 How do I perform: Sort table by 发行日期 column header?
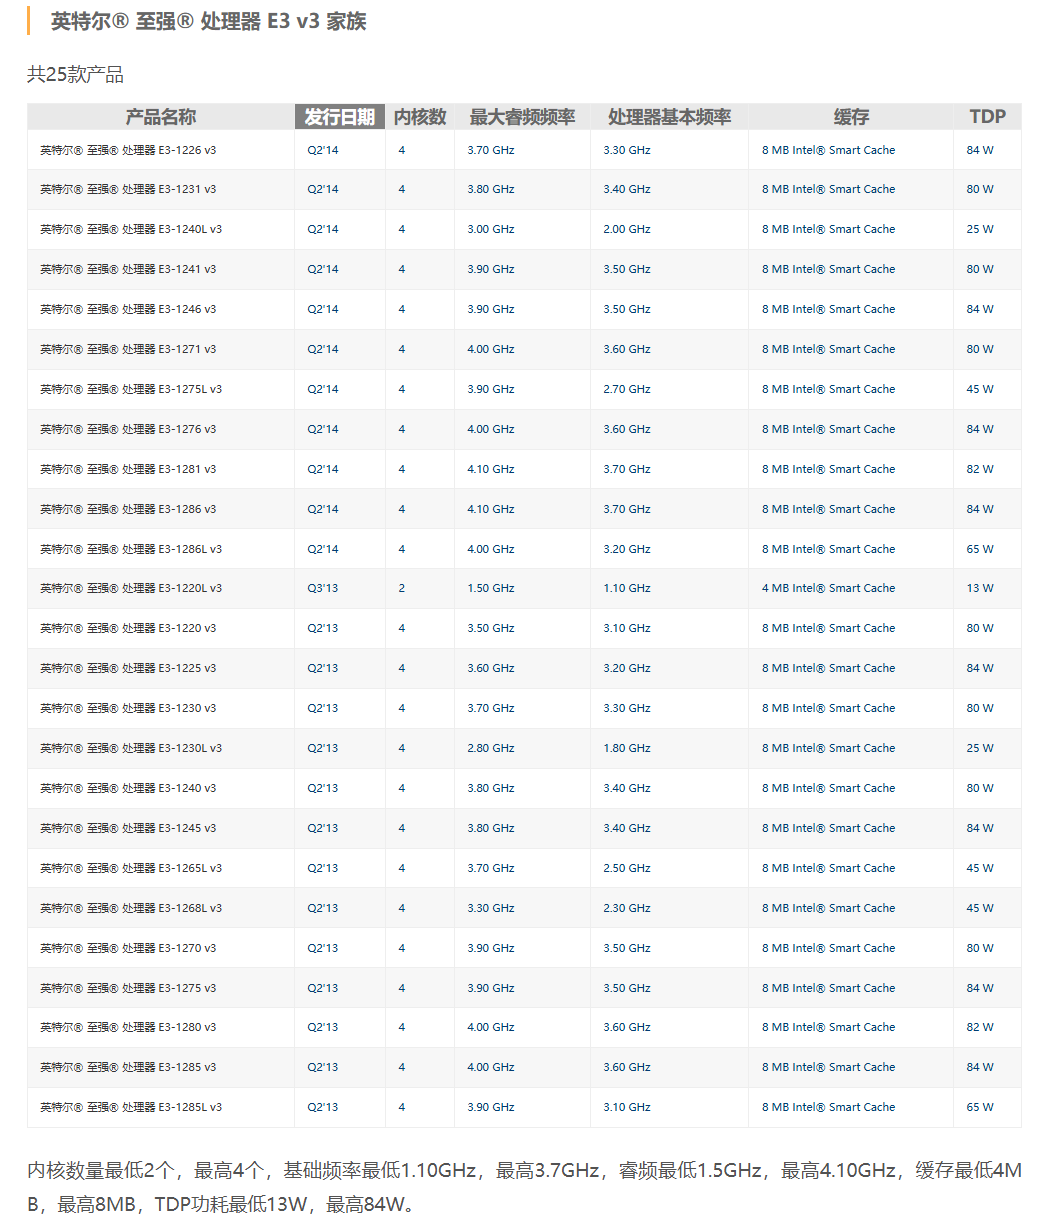[339, 117]
